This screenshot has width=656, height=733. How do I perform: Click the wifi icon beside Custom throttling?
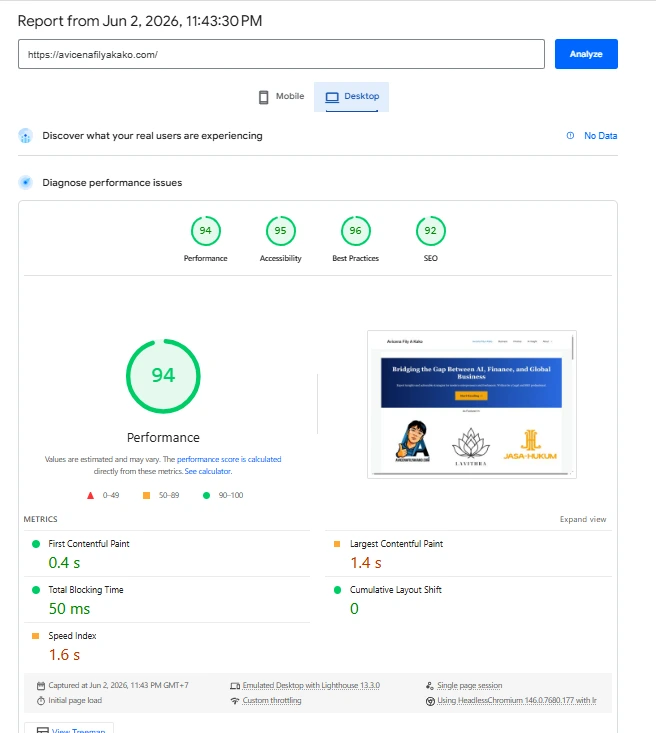click(235, 701)
